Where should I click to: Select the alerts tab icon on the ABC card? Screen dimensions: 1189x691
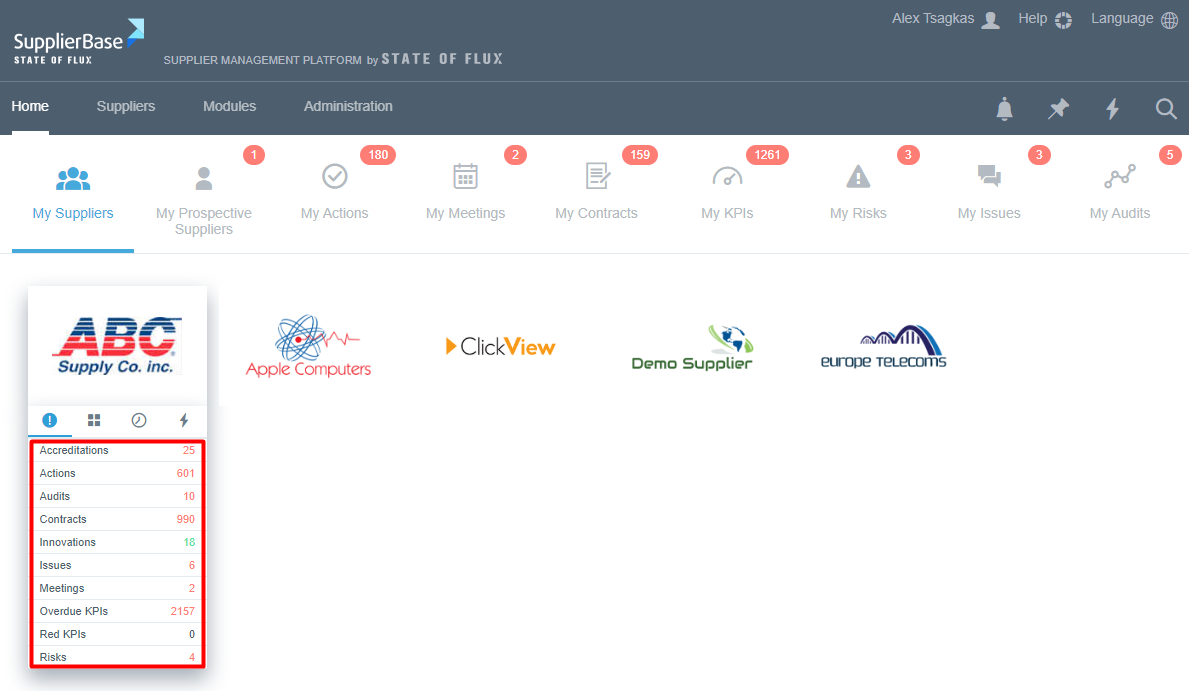point(50,420)
